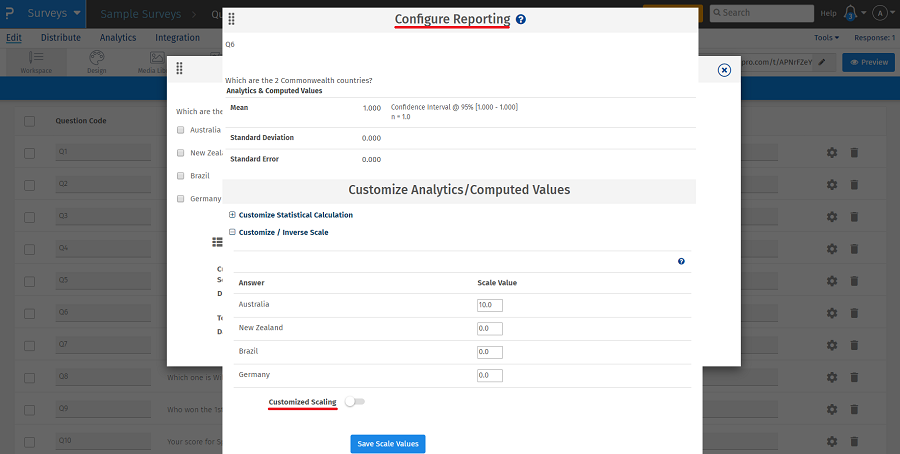Toggle the Customized Scaling switch
The image size is (900, 454).
pyautogui.click(x=354, y=402)
